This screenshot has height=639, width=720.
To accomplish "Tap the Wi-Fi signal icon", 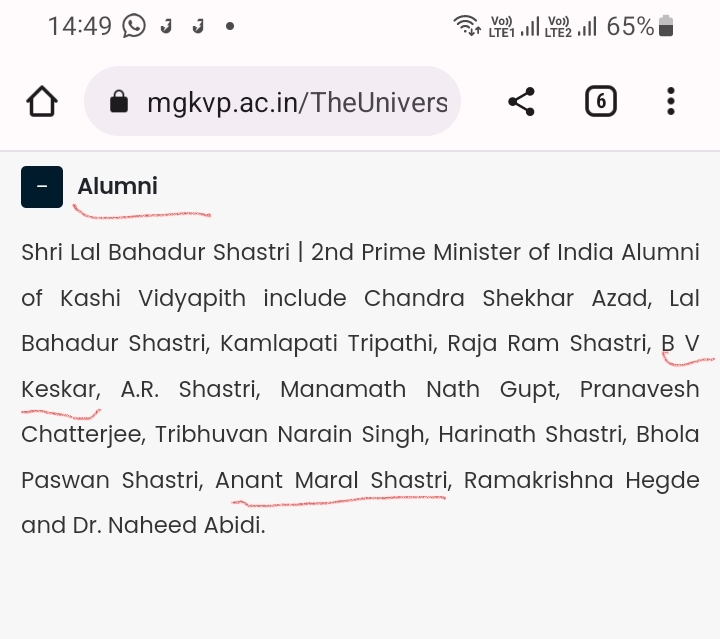I will pos(466,26).
